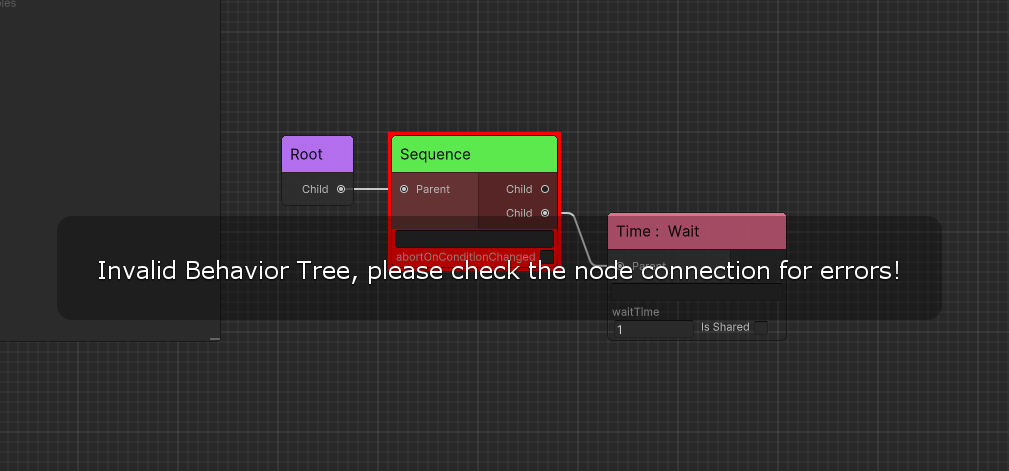Click the Sequence node's second Child port
The height and width of the screenshot is (471, 1009).
tap(545, 213)
